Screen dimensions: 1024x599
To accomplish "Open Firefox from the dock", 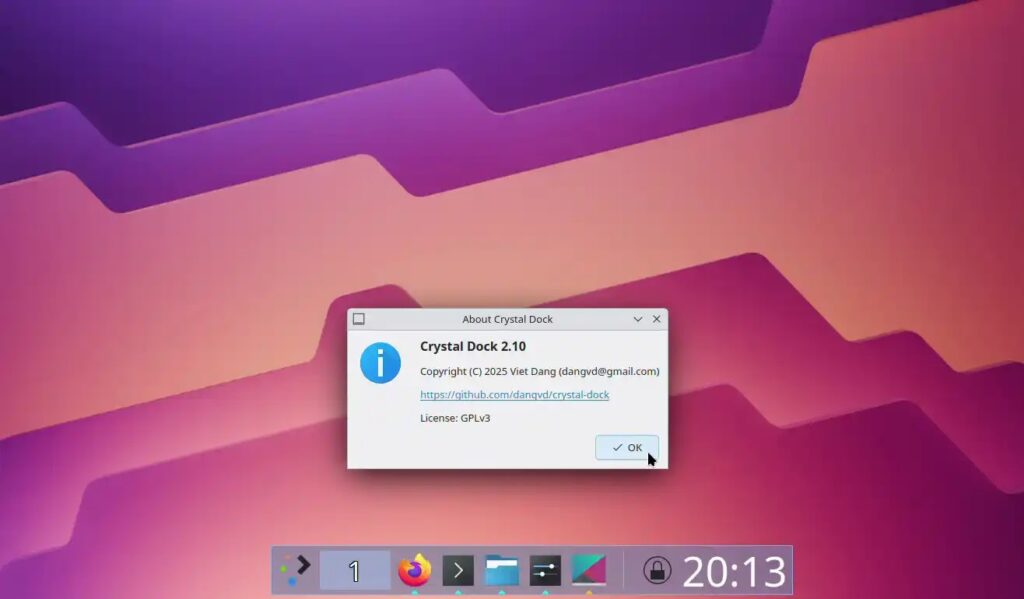I will click(x=414, y=571).
